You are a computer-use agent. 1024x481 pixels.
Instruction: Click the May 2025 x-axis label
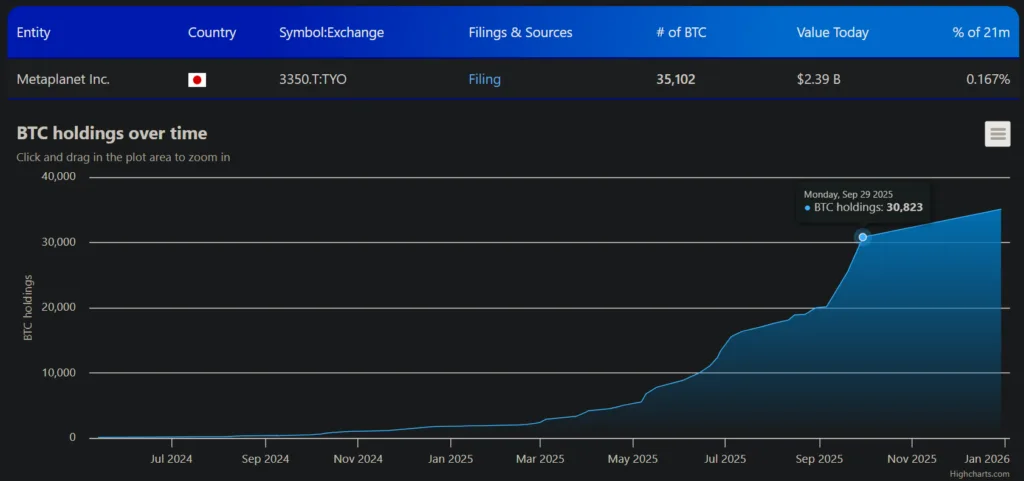(632, 459)
